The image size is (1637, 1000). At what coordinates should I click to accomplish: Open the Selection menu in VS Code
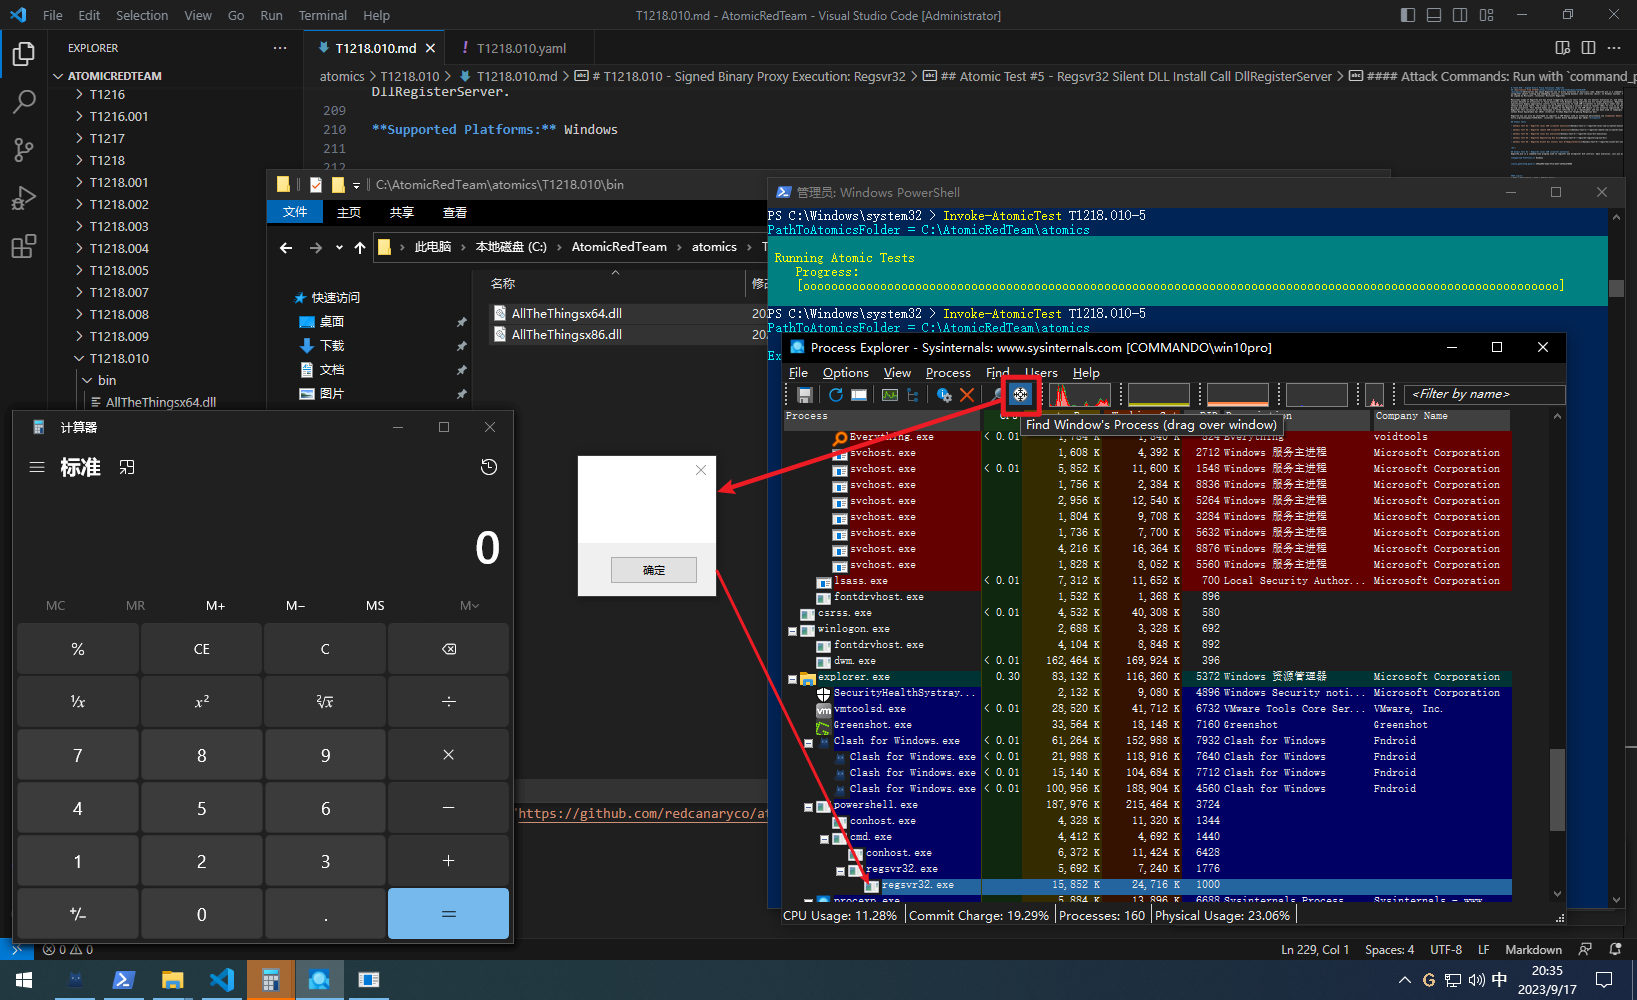(x=142, y=15)
